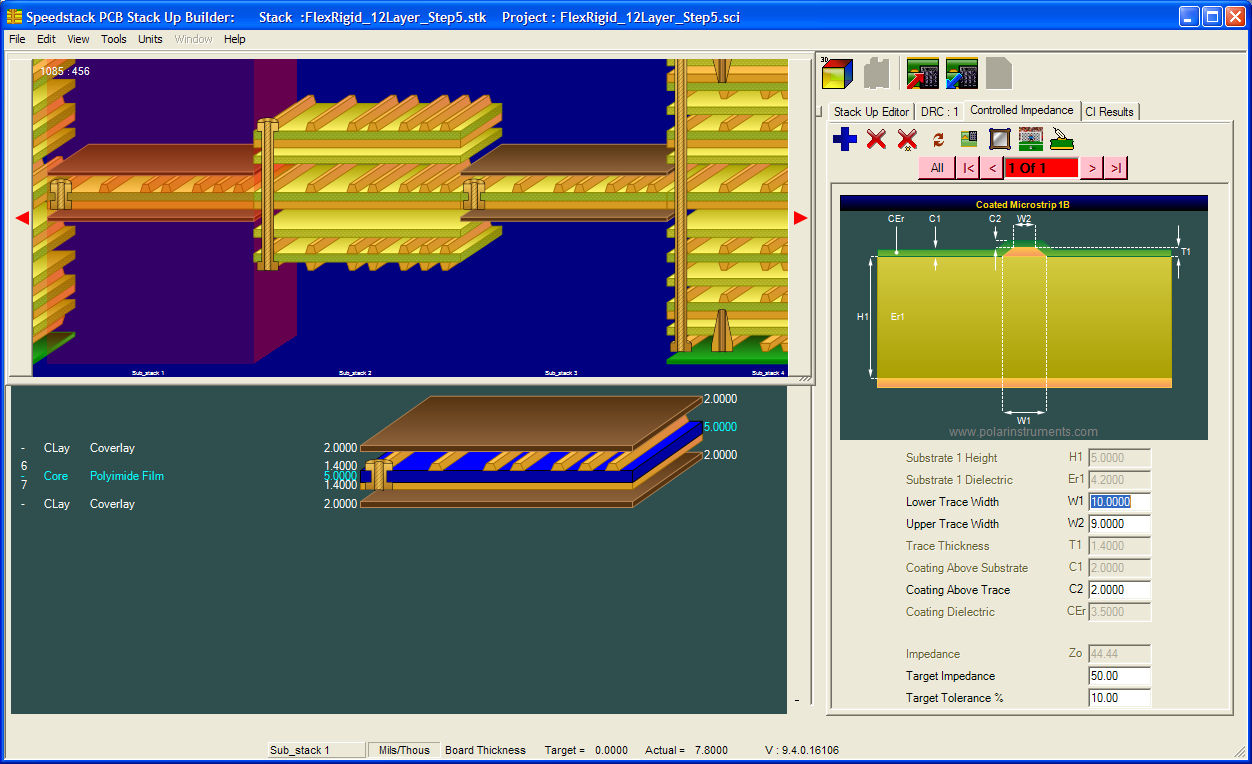Screen dimensions: 1252x764
Task: Click the goalkeeper goal-seek icon
Action: coord(1031,140)
